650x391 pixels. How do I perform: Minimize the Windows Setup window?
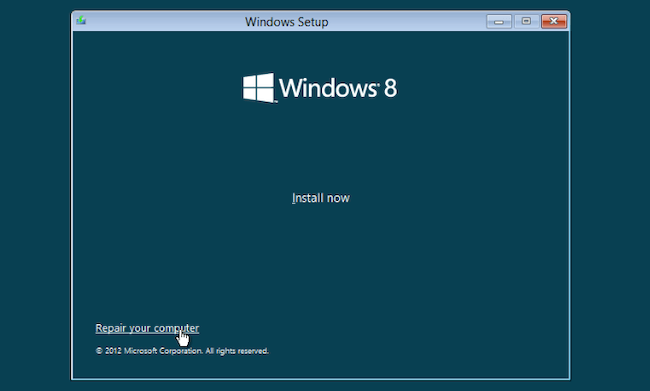499,21
